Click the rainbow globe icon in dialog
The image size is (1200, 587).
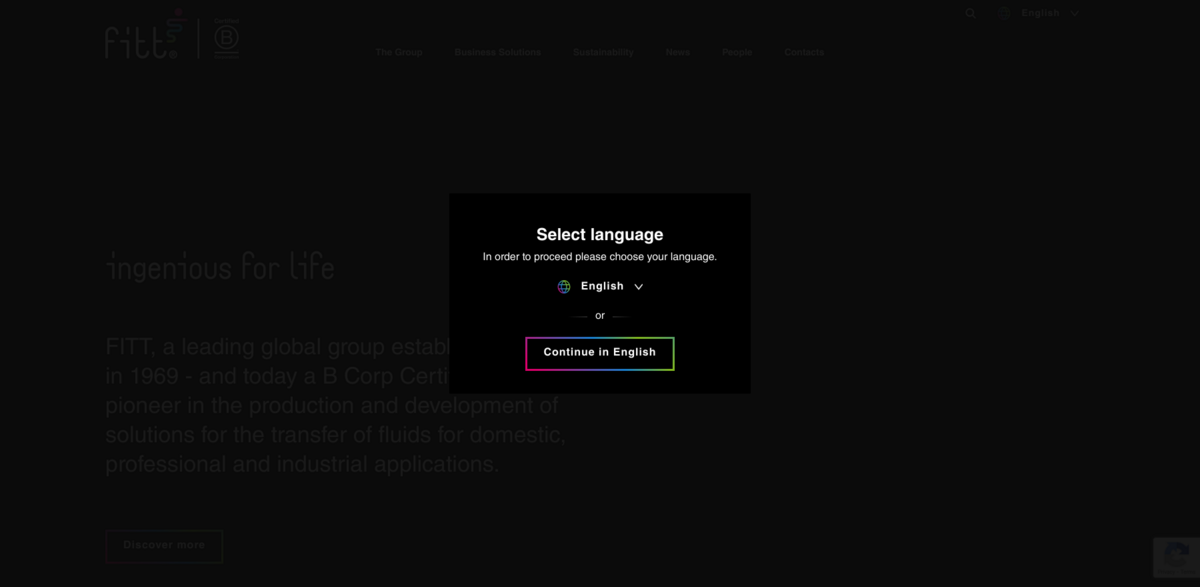[x=564, y=287]
